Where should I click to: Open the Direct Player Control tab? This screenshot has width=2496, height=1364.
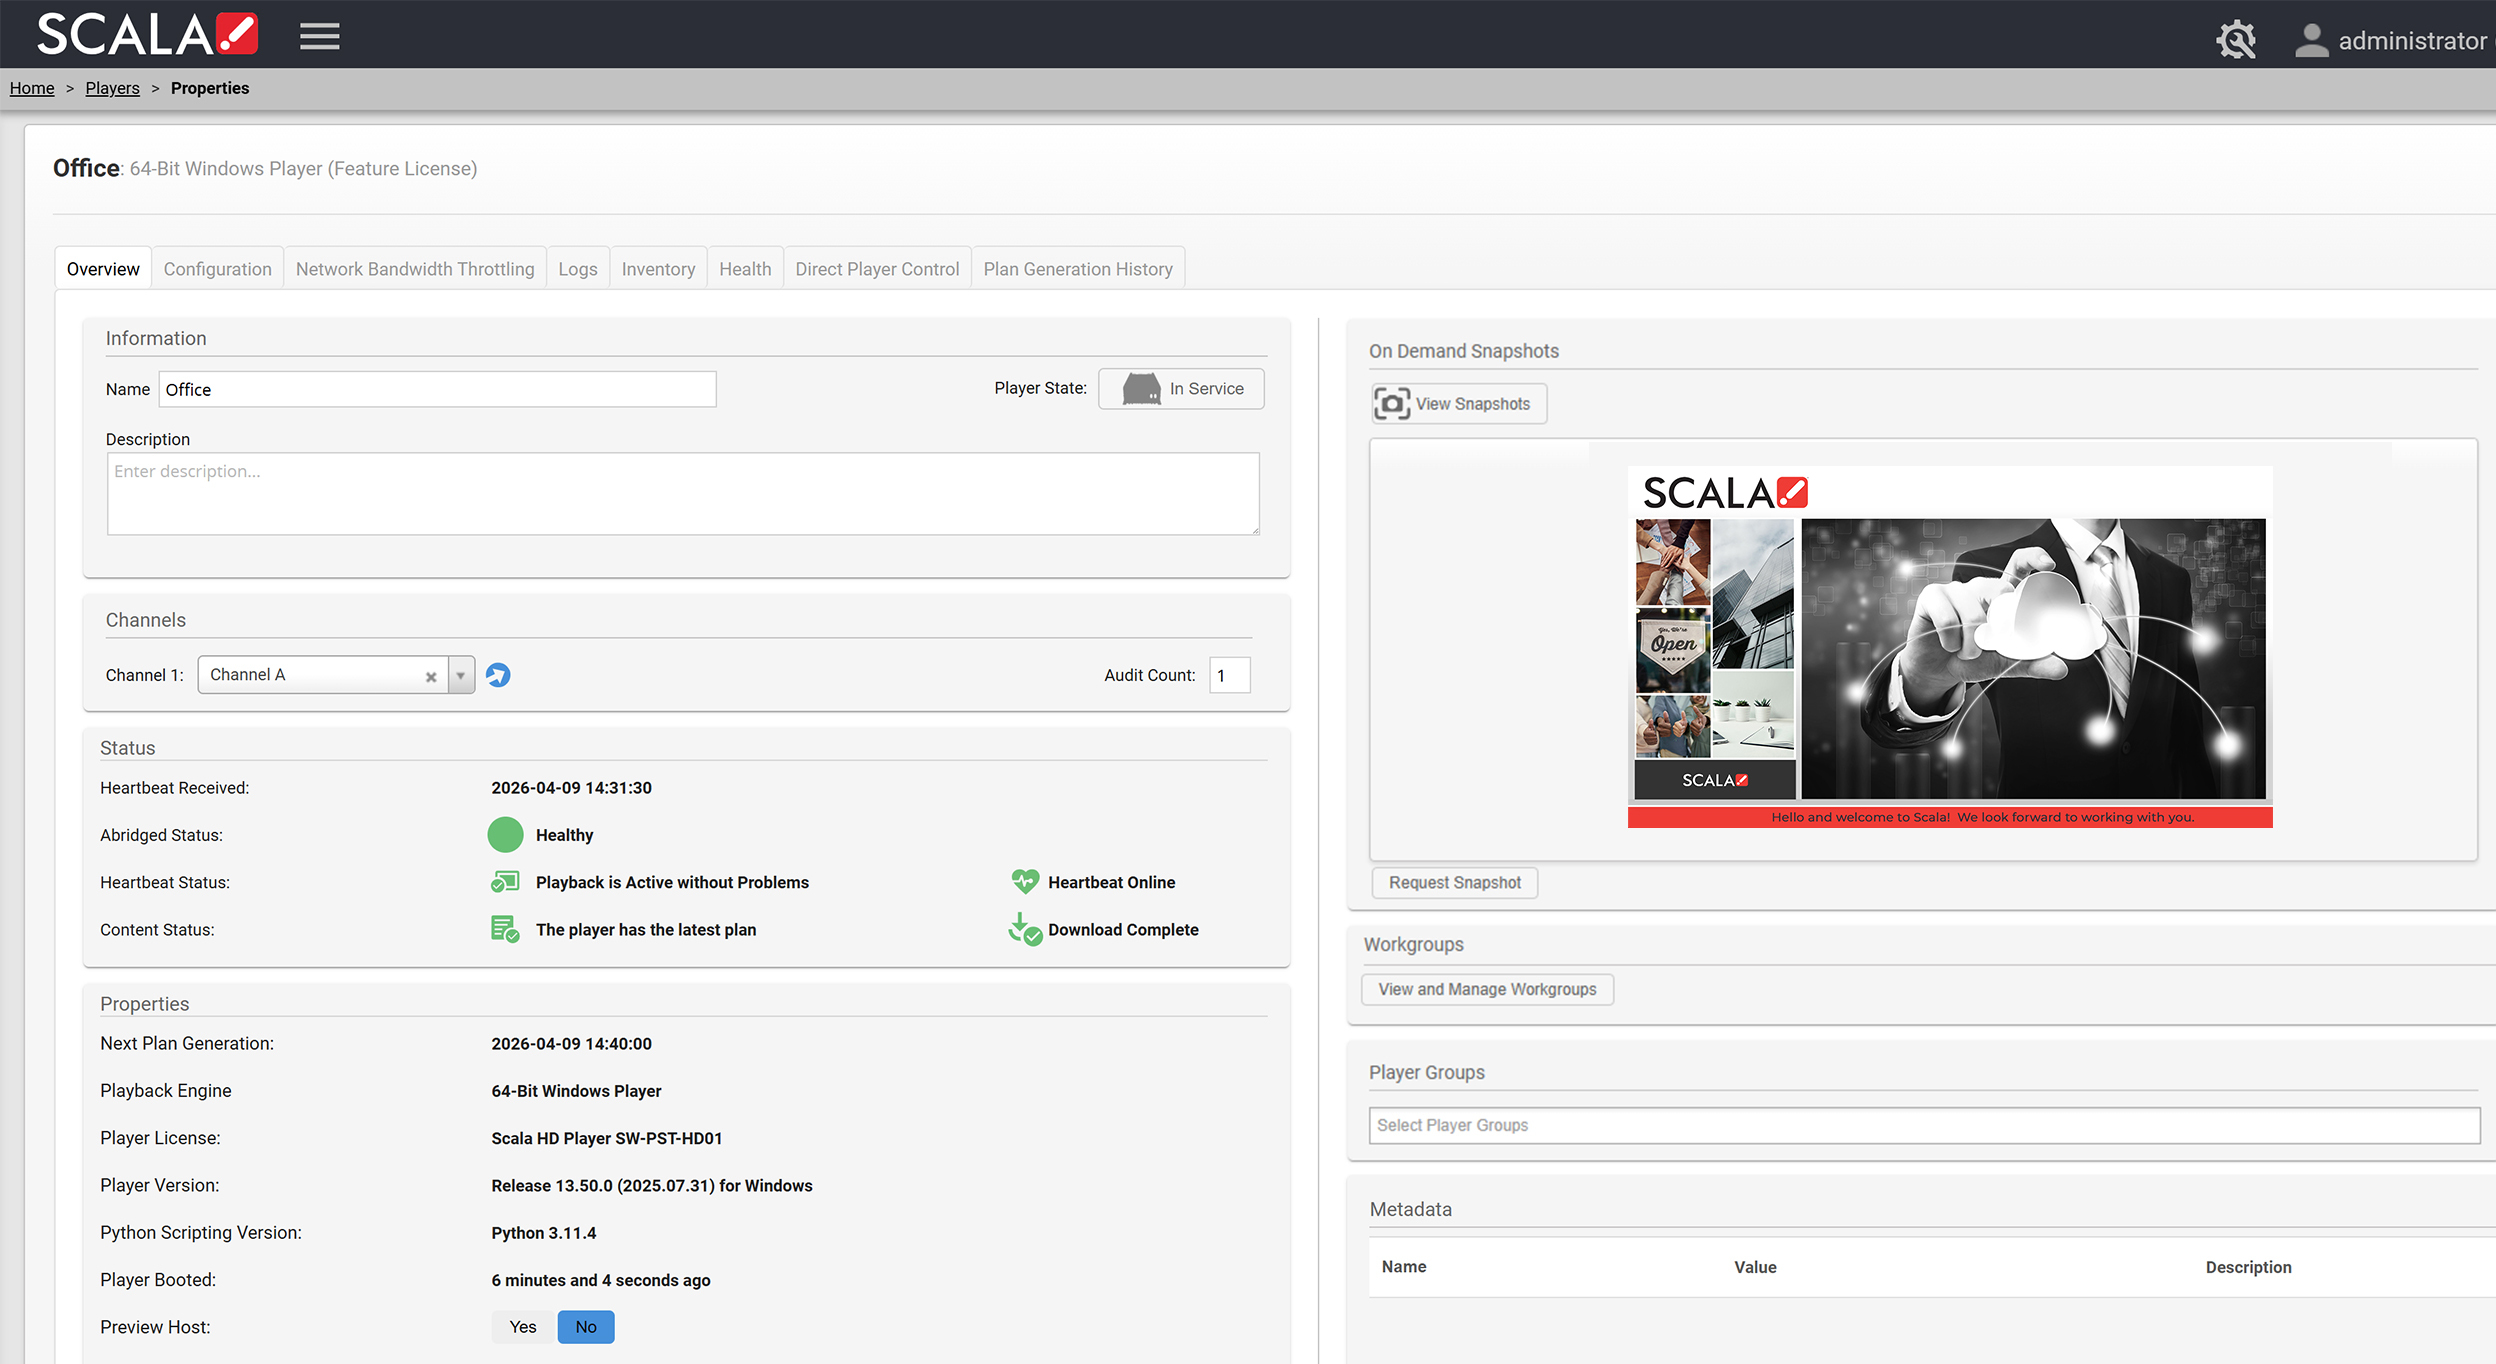click(877, 269)
